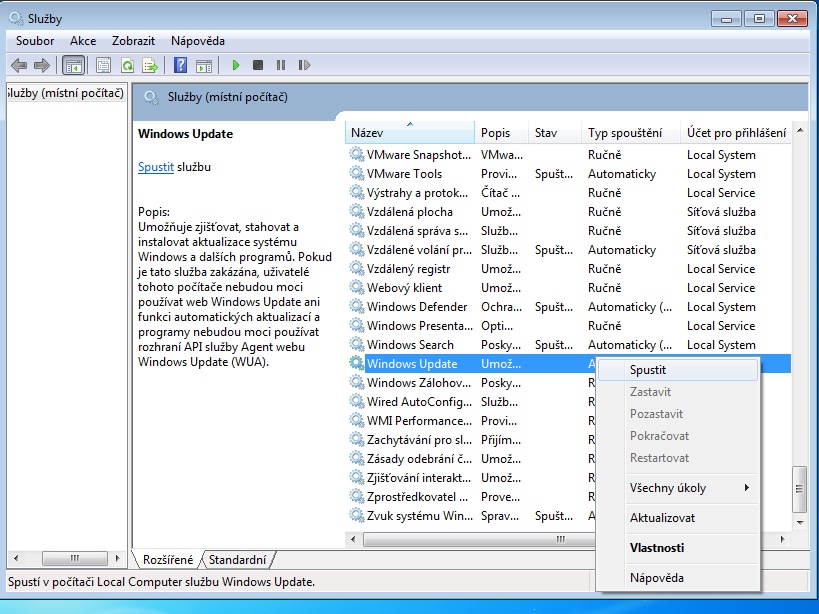Image resolution: width=819 pixels, height=614 pixels.
Task: Open the Zobrazit menu
Action: click(133, 41)
